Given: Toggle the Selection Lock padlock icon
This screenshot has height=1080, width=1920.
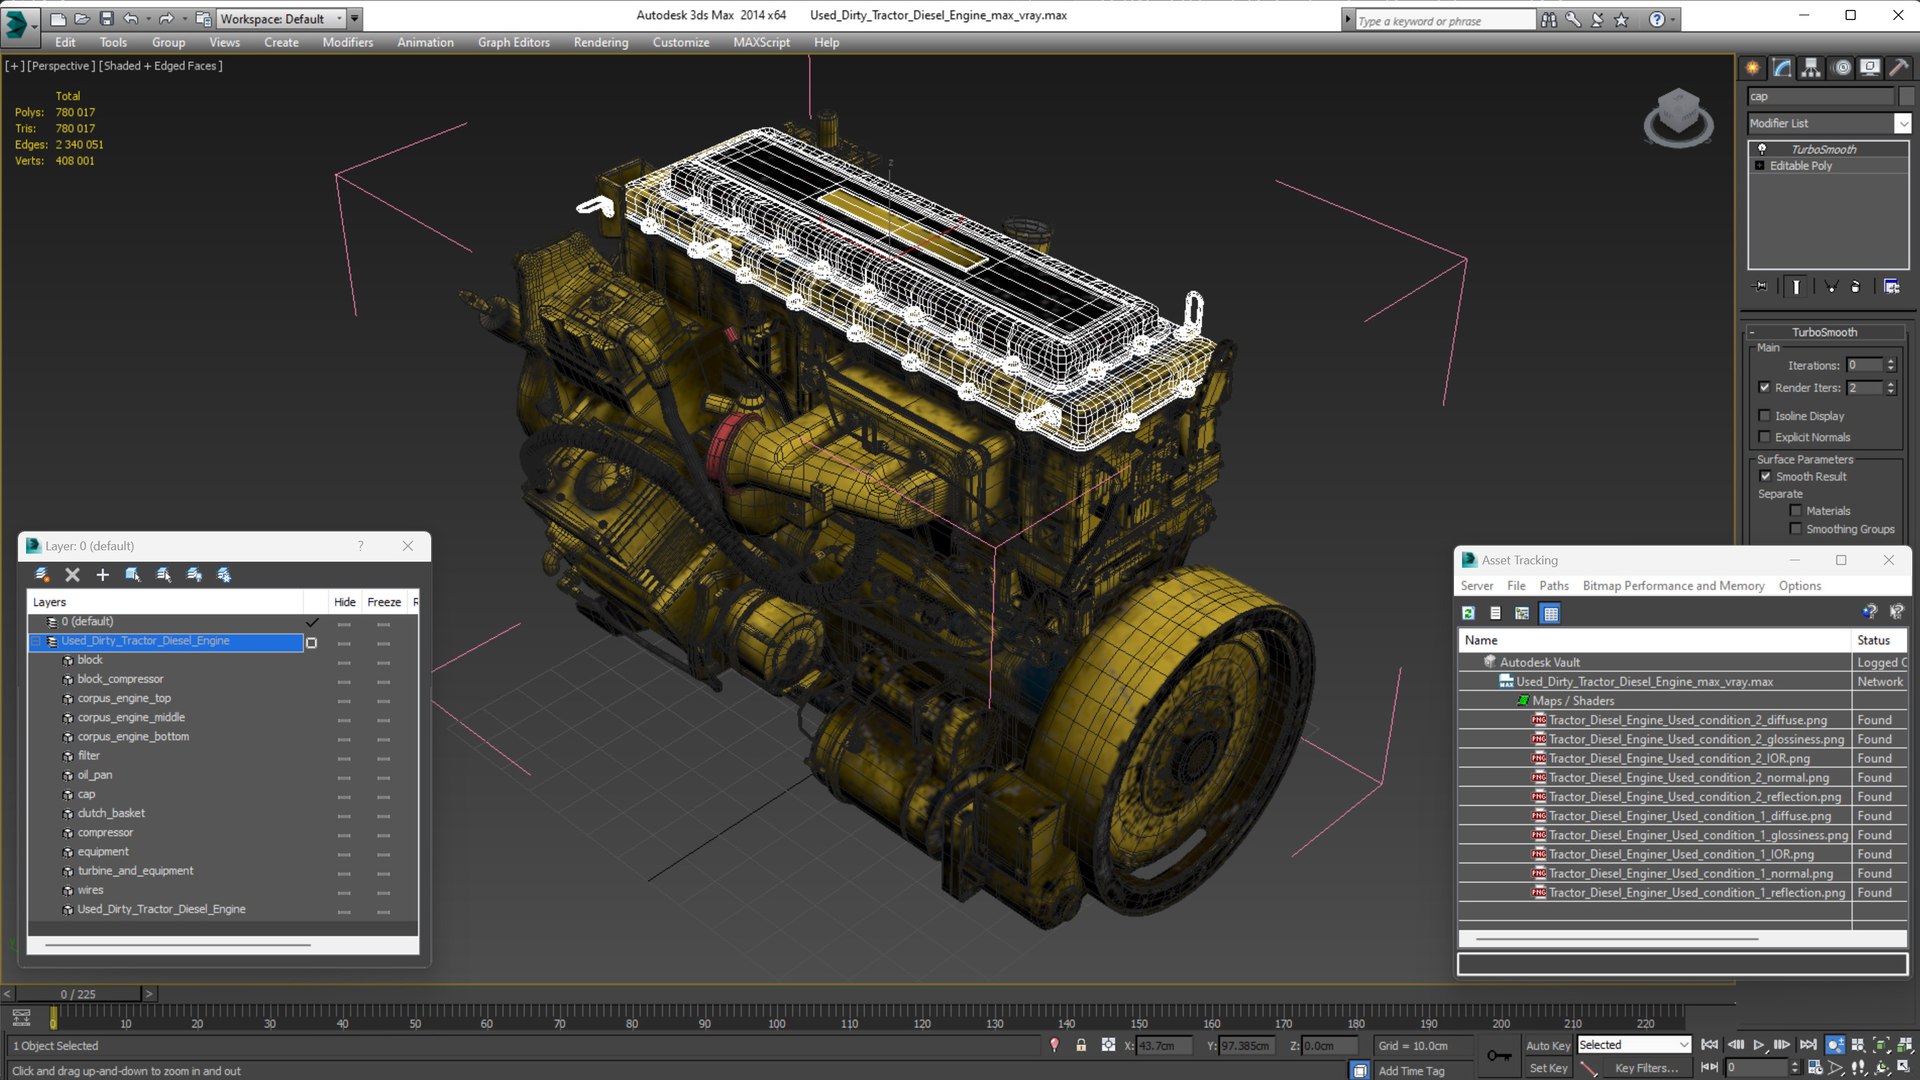Looking at the screenshot, I should pos(1081,1045).
